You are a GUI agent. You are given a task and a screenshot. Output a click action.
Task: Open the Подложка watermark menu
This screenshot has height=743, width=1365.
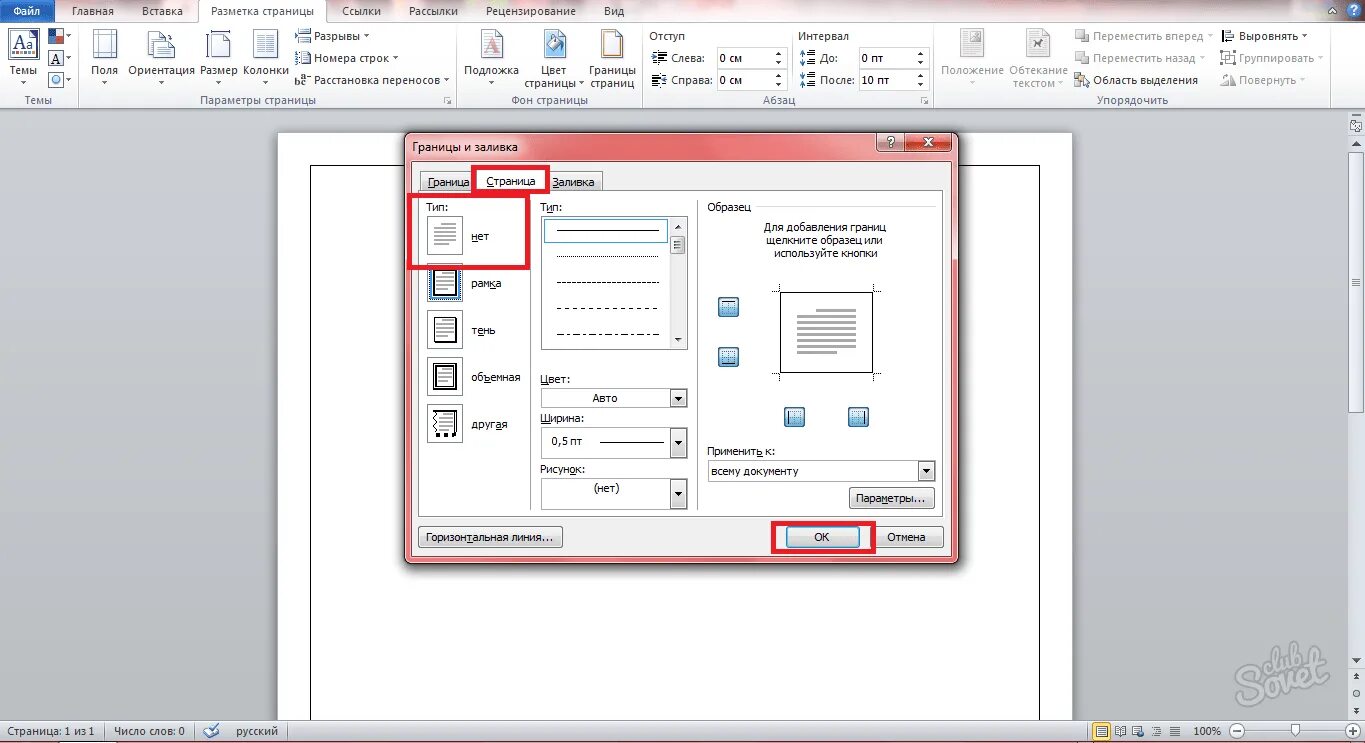click(x=491, y=58)
